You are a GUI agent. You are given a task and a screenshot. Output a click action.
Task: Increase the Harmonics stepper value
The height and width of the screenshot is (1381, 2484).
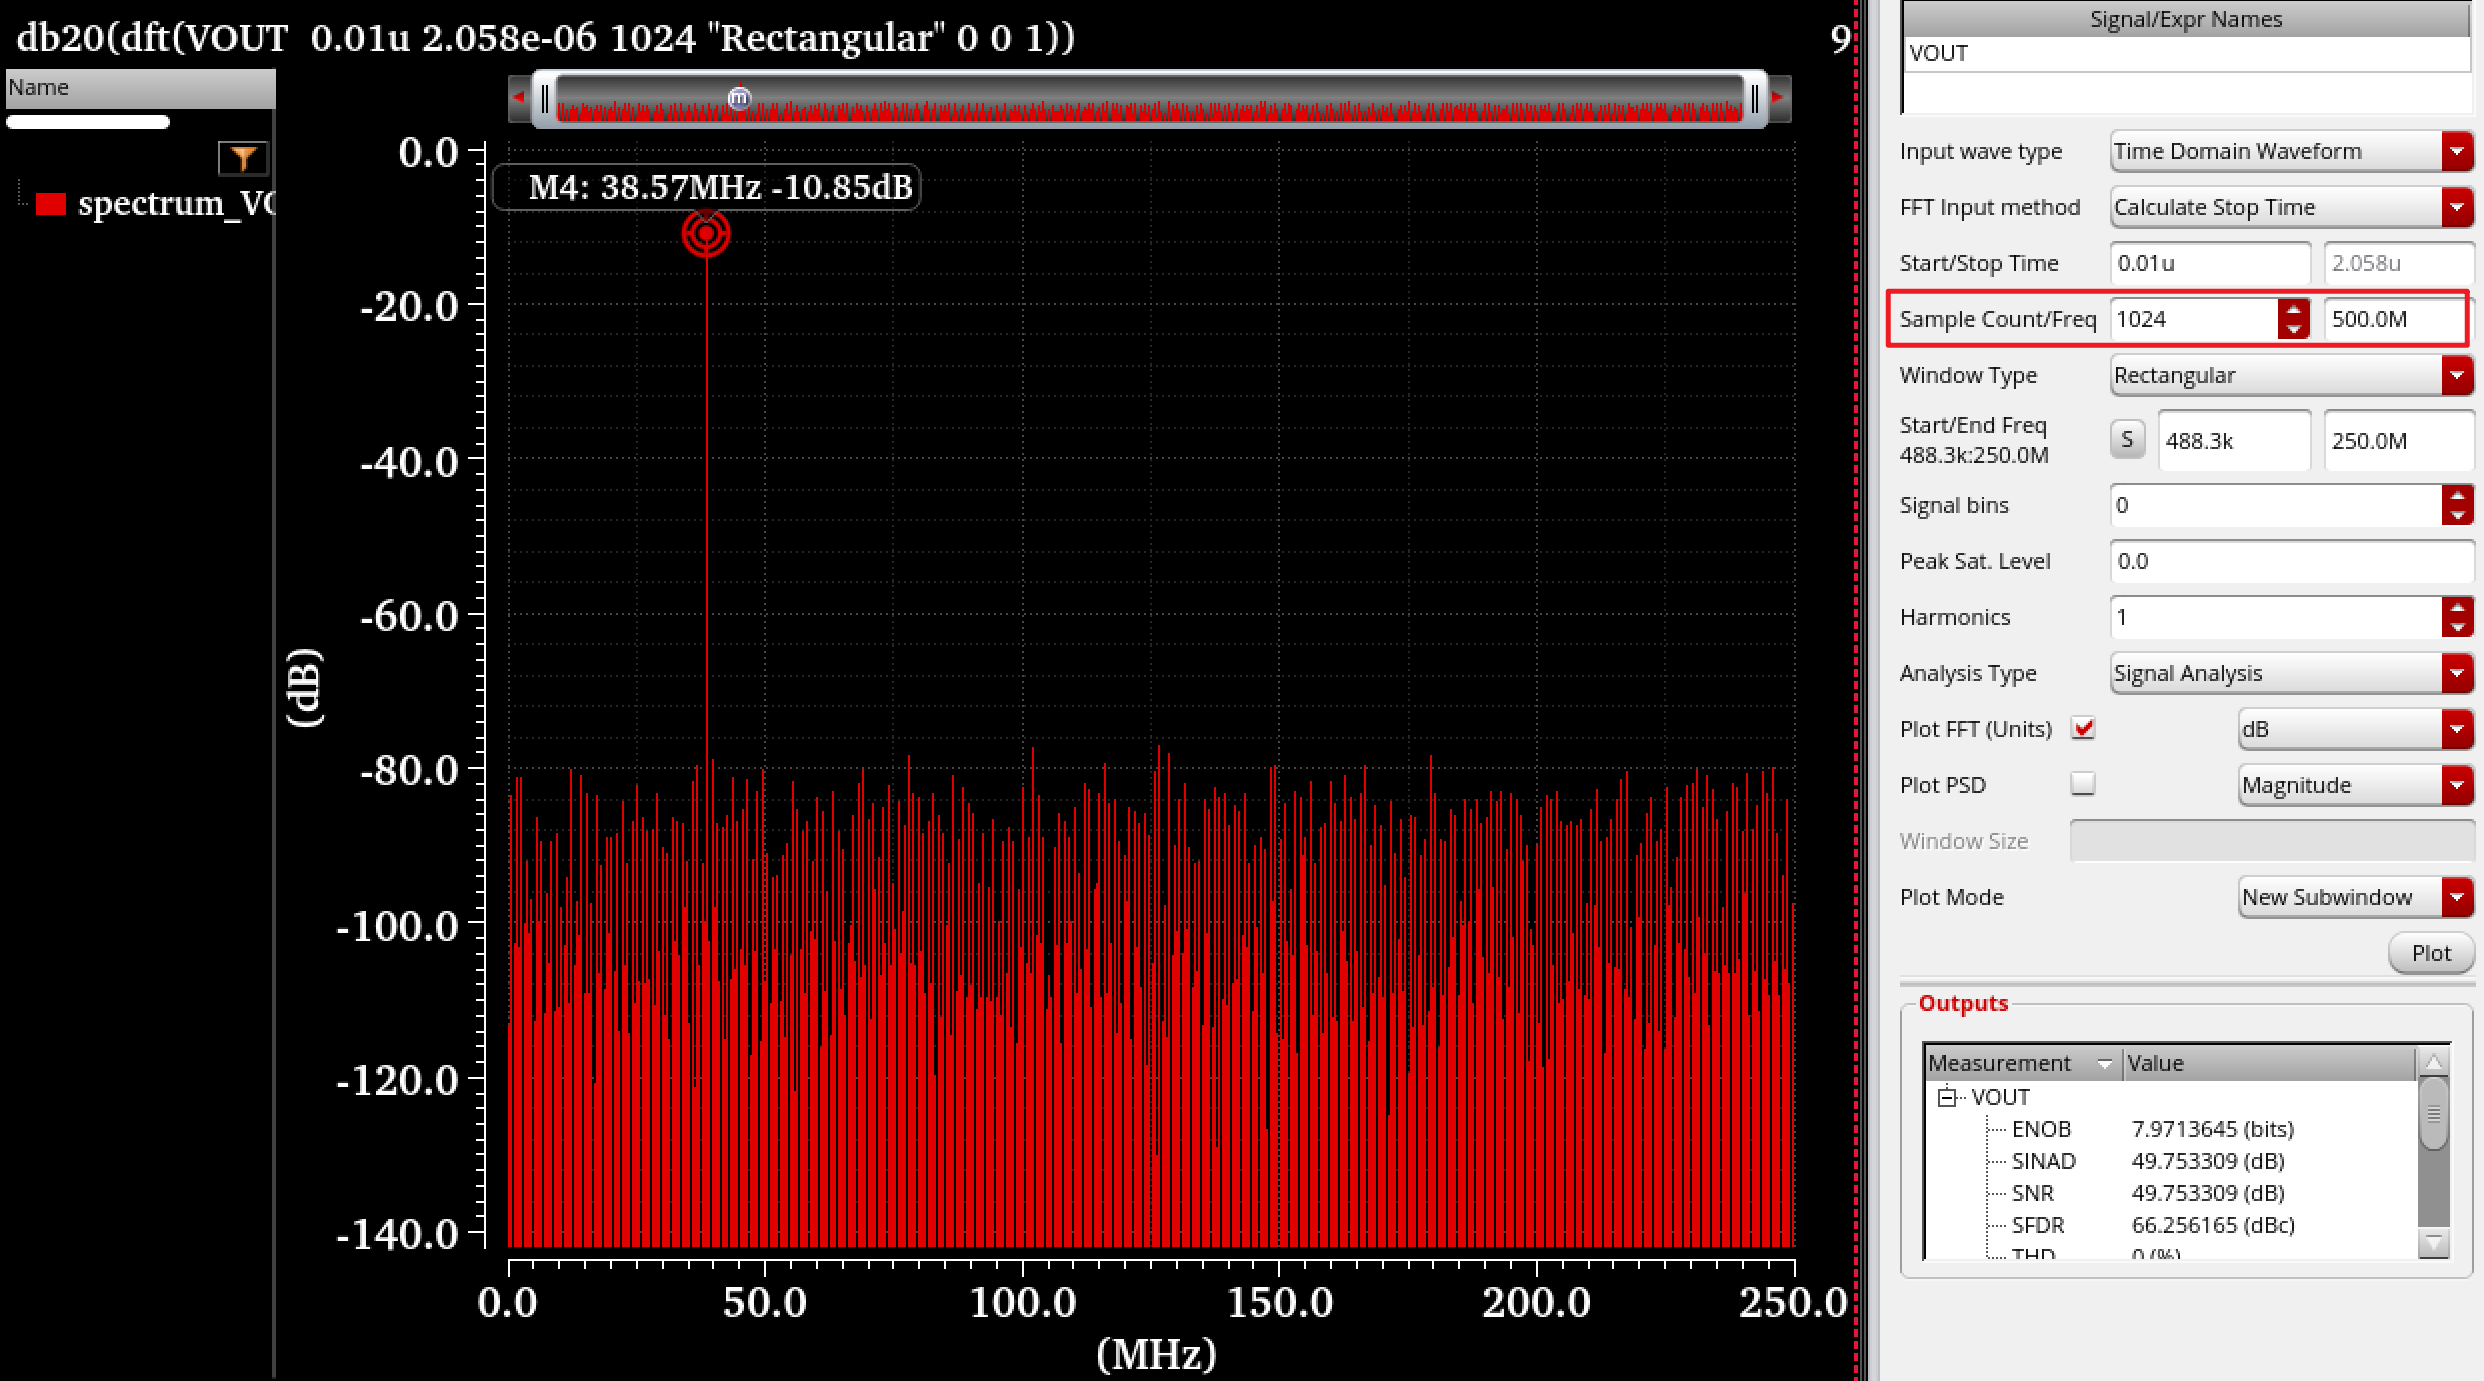click(x=2457, y=607)
